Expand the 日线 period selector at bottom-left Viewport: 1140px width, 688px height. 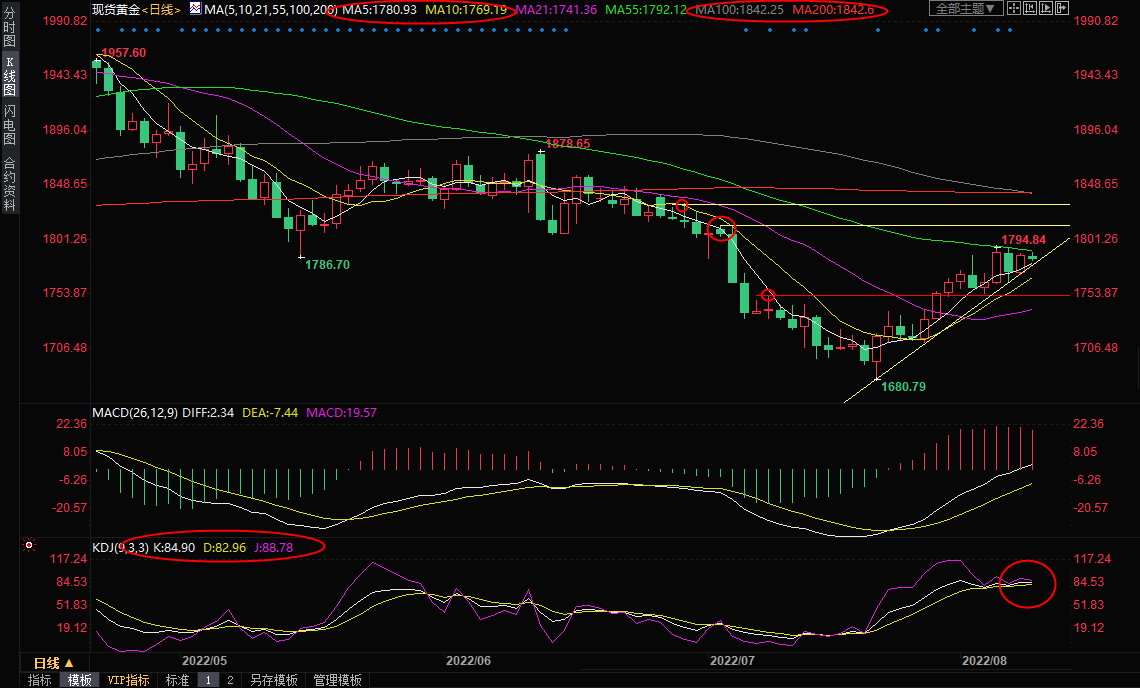[53, 663]
